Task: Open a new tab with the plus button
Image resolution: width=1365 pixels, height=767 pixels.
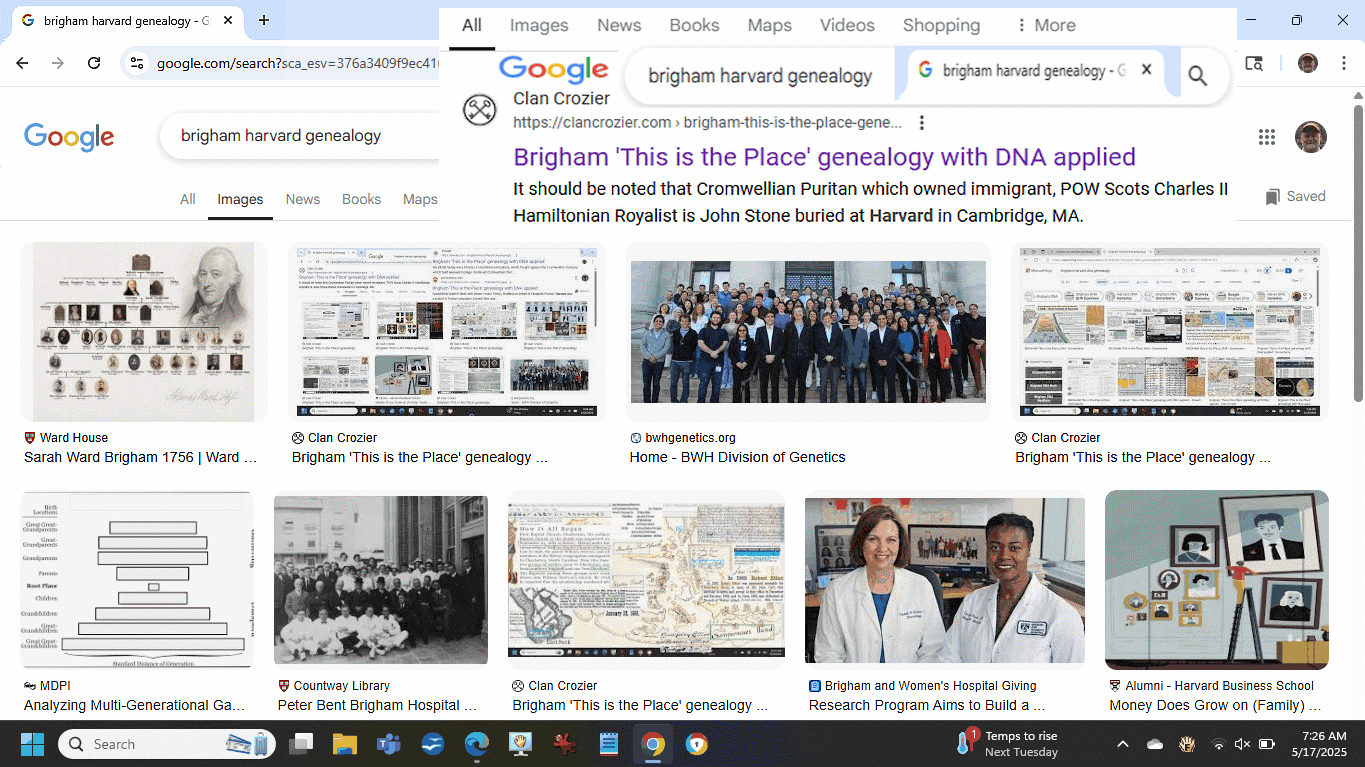Action: coord(264,20)
